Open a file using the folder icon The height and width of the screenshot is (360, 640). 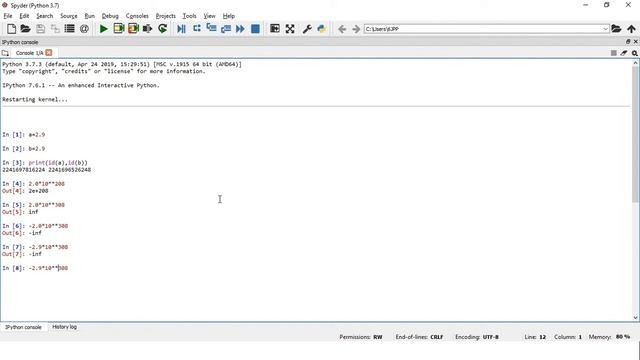[25, 29]
